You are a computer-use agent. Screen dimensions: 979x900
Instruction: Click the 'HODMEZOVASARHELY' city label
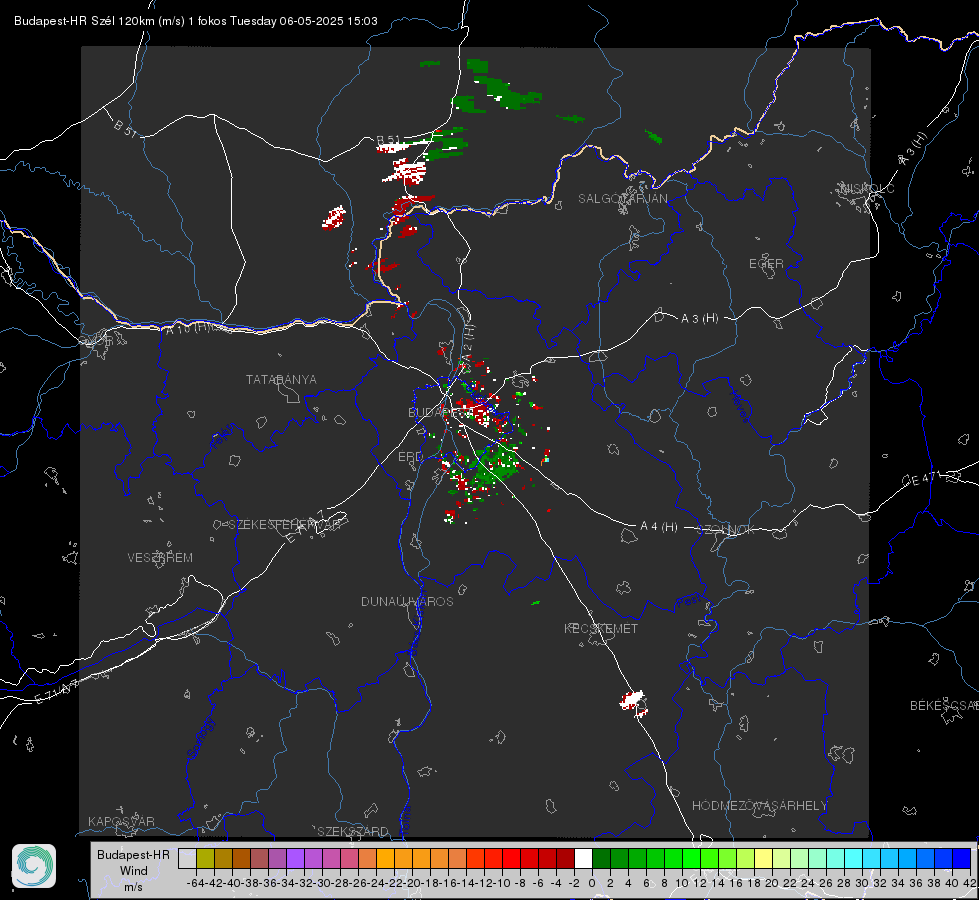click(759, 806)
